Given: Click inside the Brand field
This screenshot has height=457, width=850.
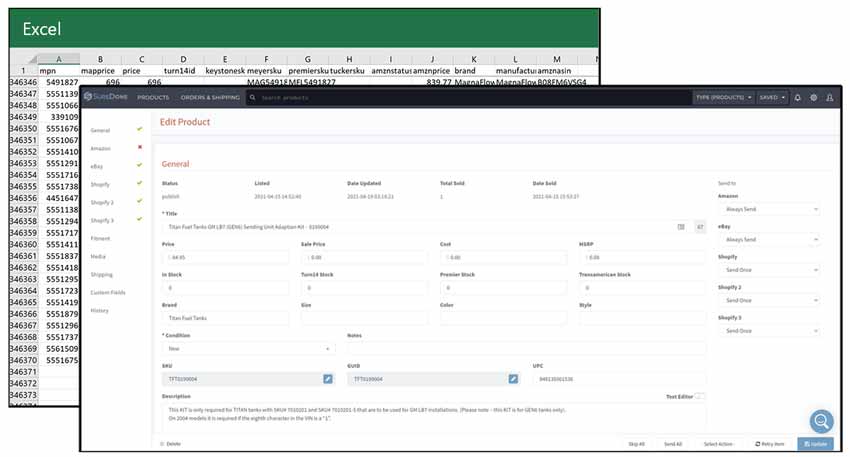Looking at the screenshot, I should pyautogui.click(x=225, y=318).
